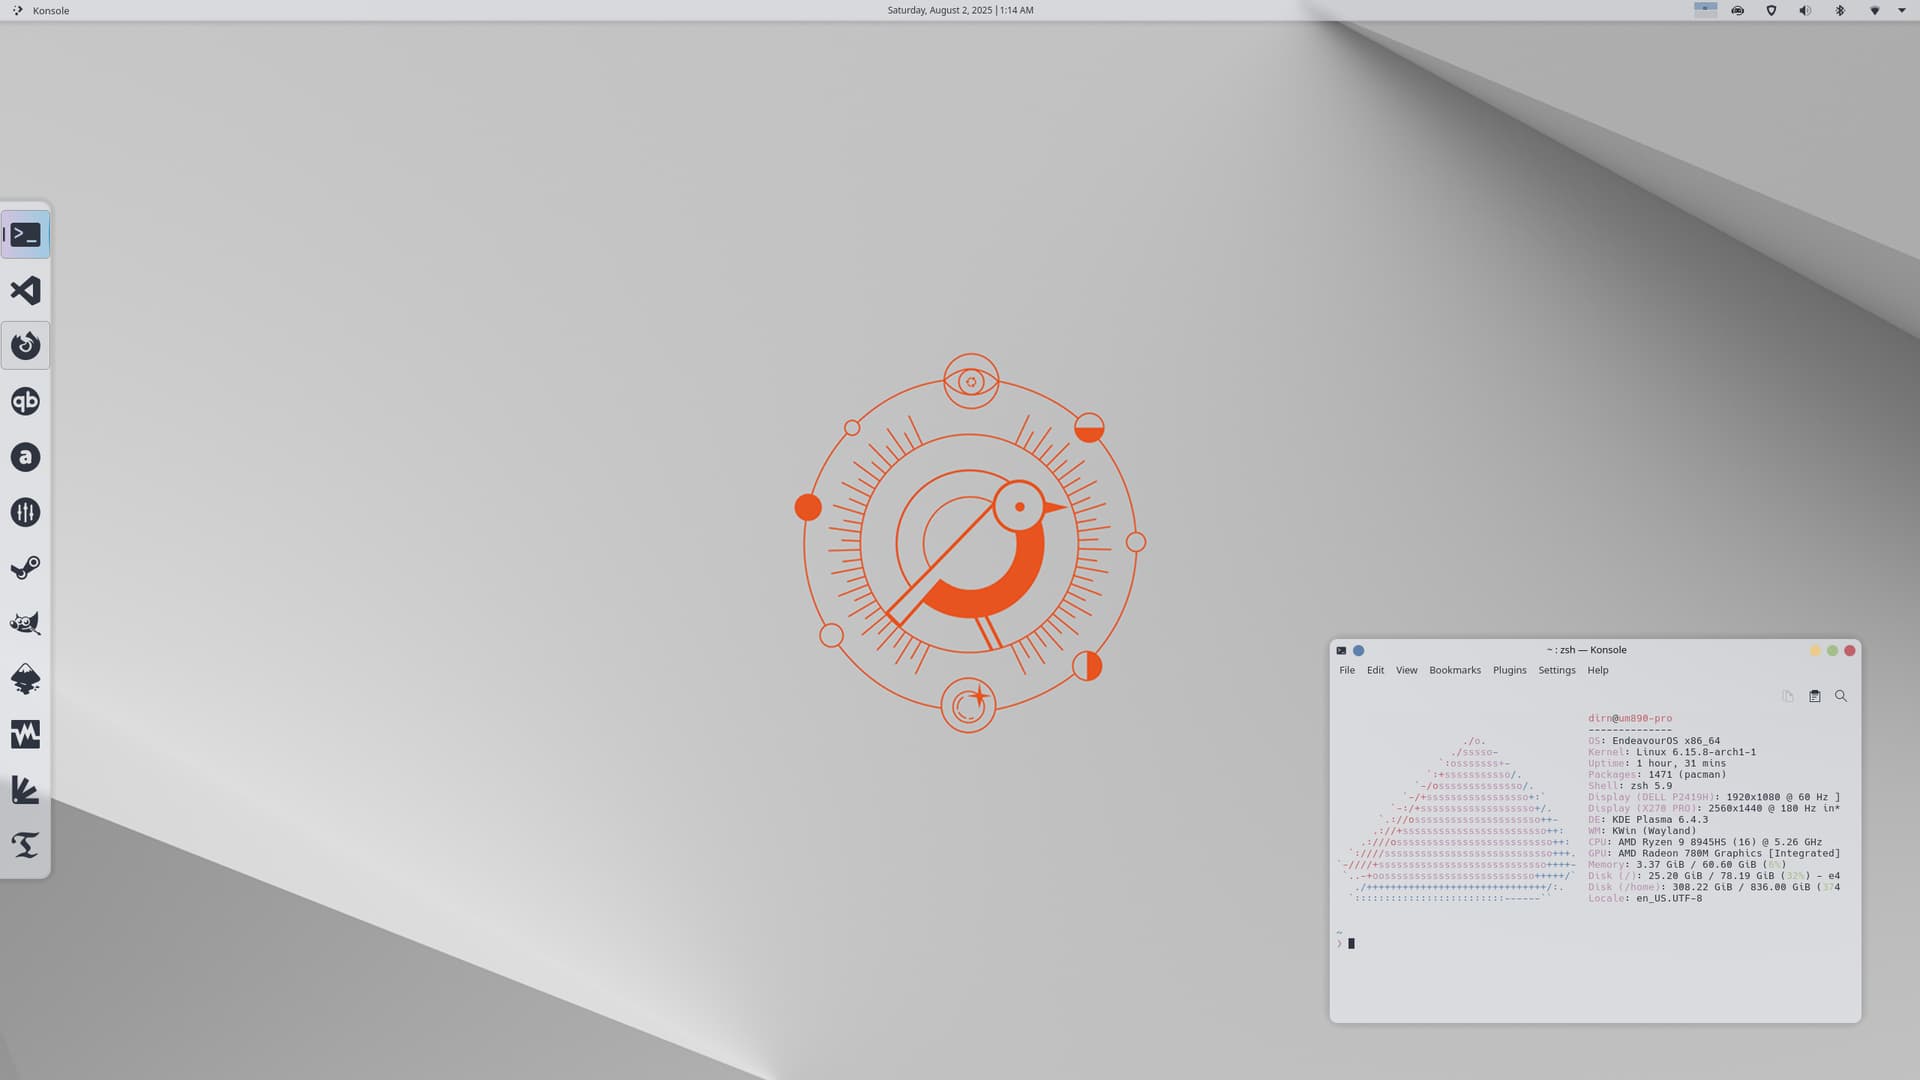Image resolution: width=1920 pixels, height=1080 pixels.
Task: Click the 'Packages: 1471 (pacman)' line
Action: pyautogui.click(x=1657, y=774)
